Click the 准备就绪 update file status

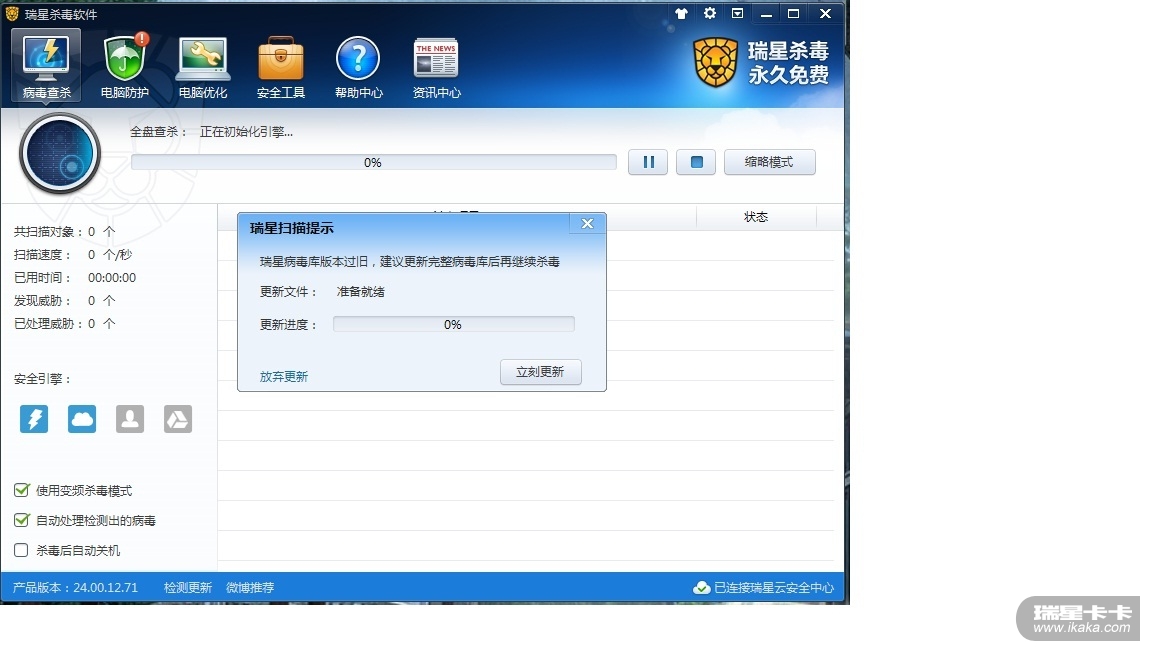pos(361,292)
